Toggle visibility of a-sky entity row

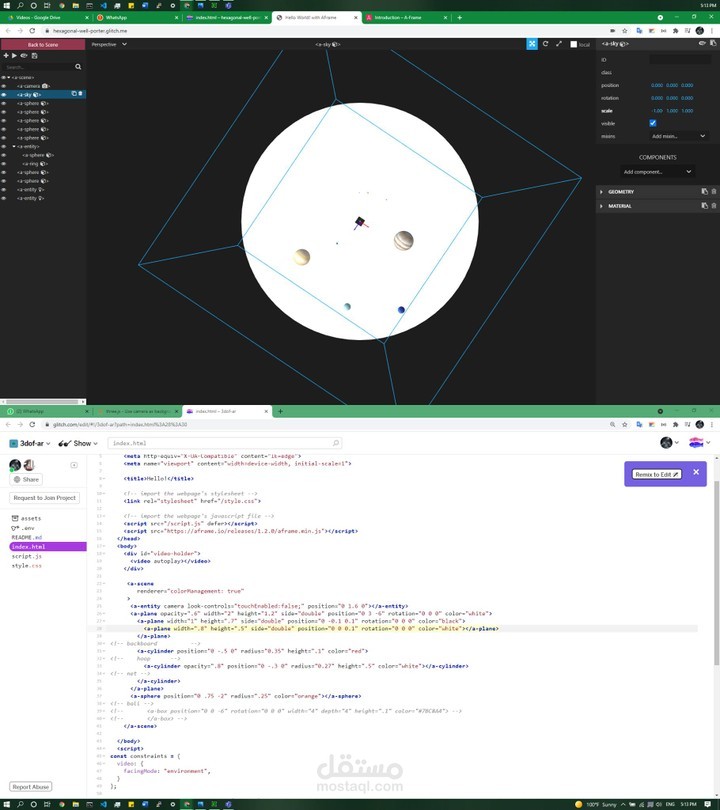tap(4, 95)
